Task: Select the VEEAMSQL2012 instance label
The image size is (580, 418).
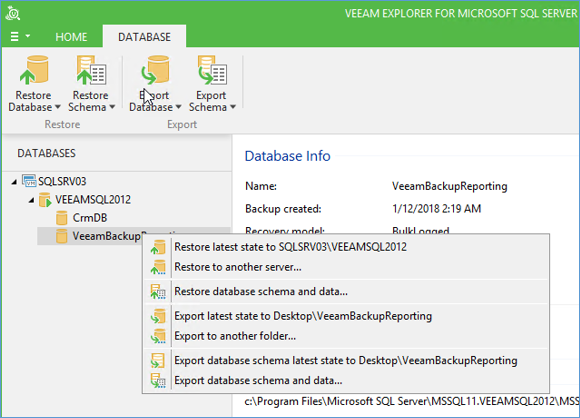Action: click(93, 200)
